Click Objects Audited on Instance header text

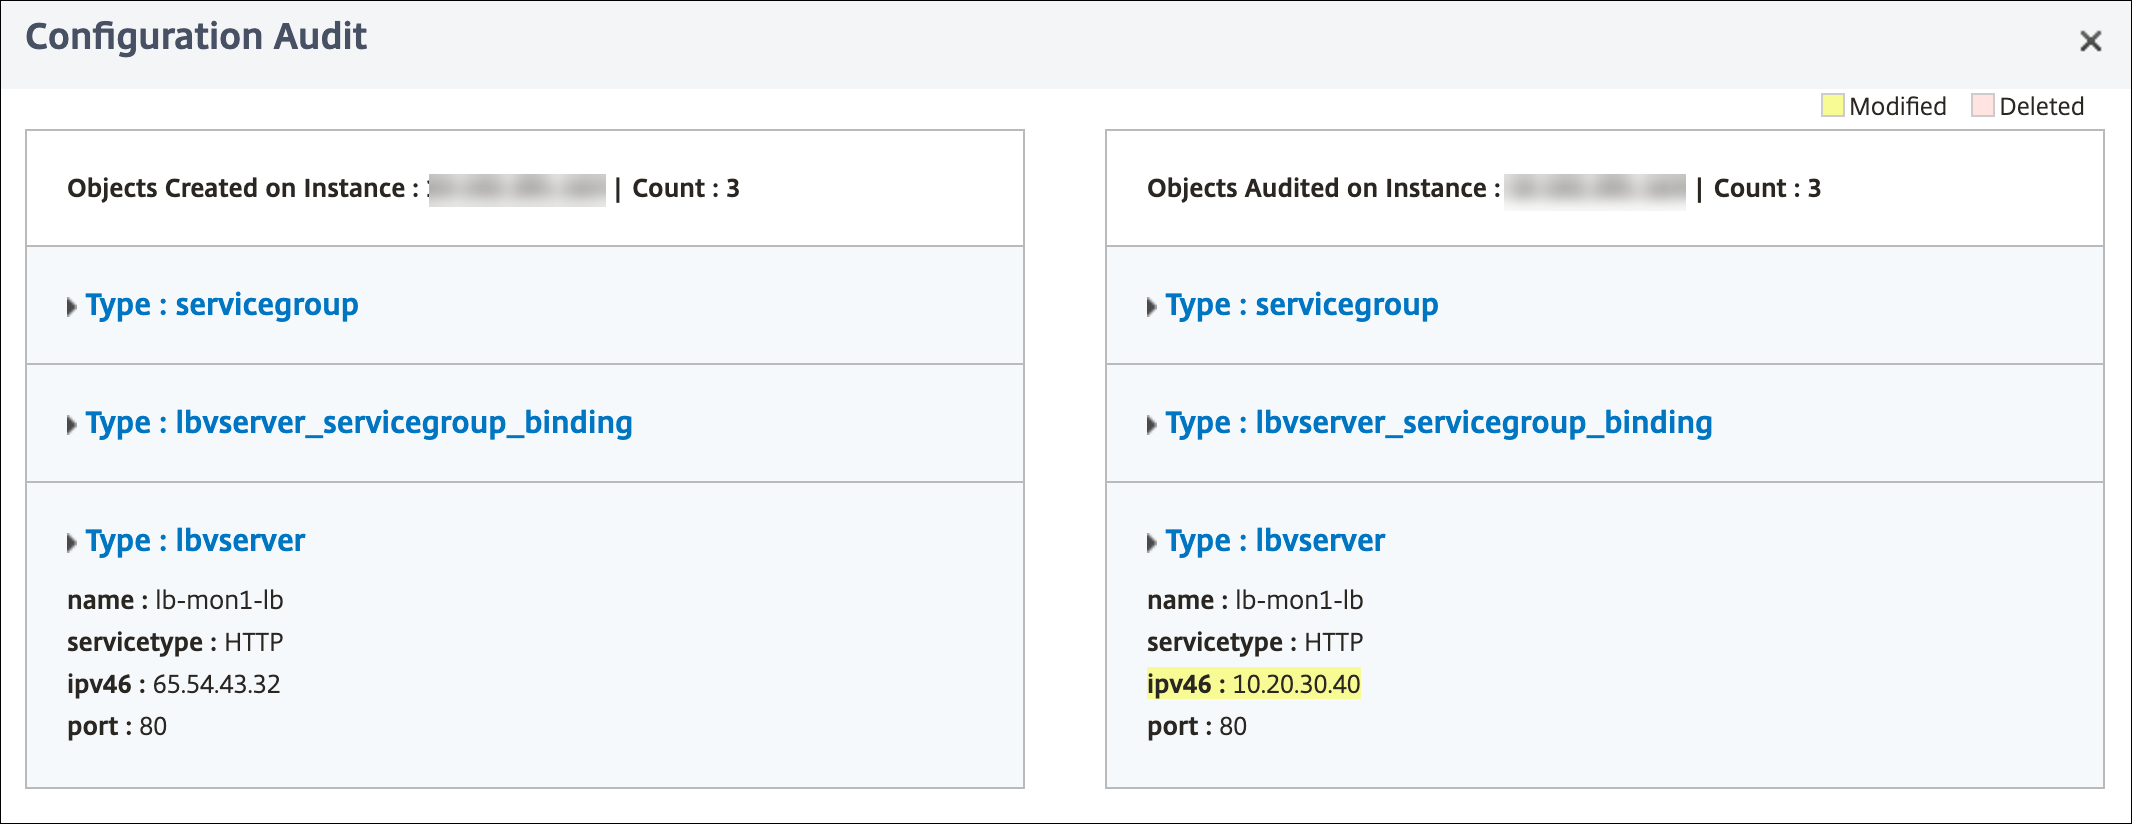coord(1323,188)
